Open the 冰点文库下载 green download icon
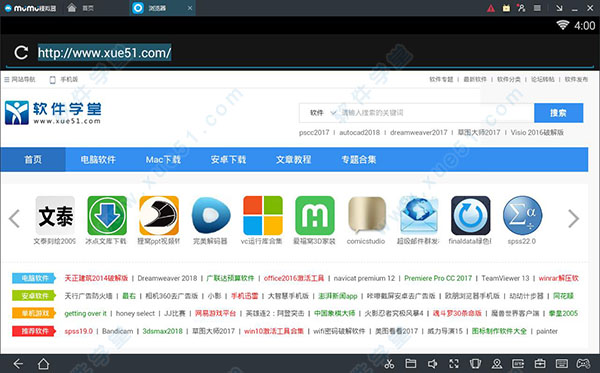 pyautogui.click(x=107, y=215)
